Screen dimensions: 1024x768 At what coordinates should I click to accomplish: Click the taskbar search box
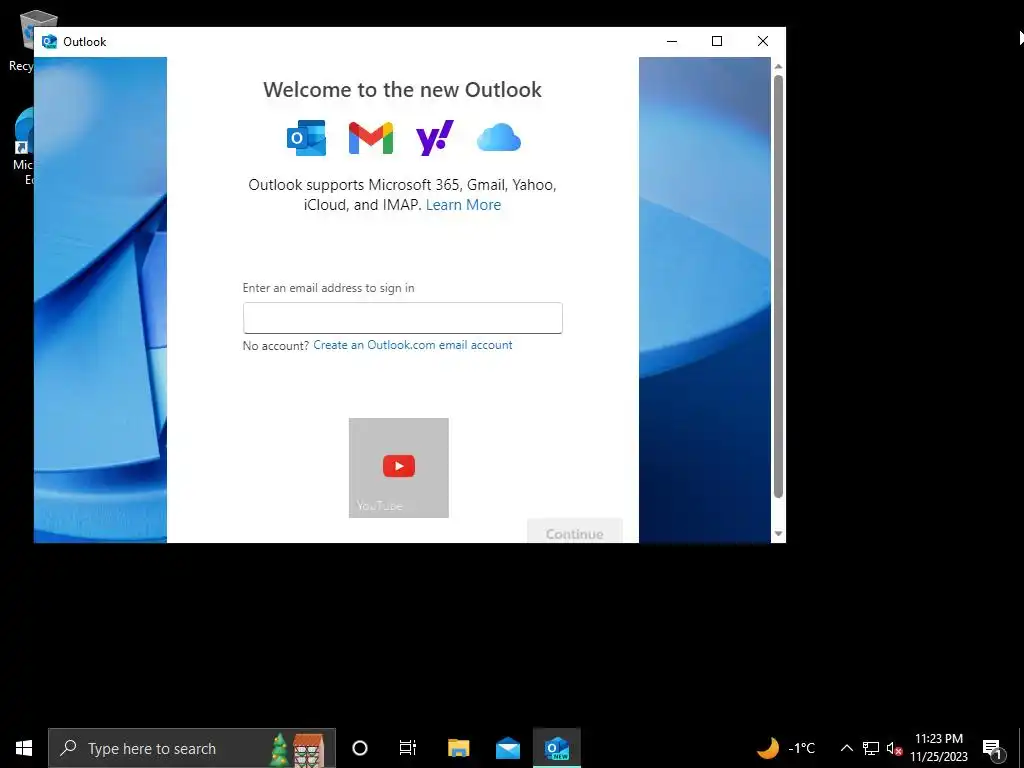tap(191, 748)
